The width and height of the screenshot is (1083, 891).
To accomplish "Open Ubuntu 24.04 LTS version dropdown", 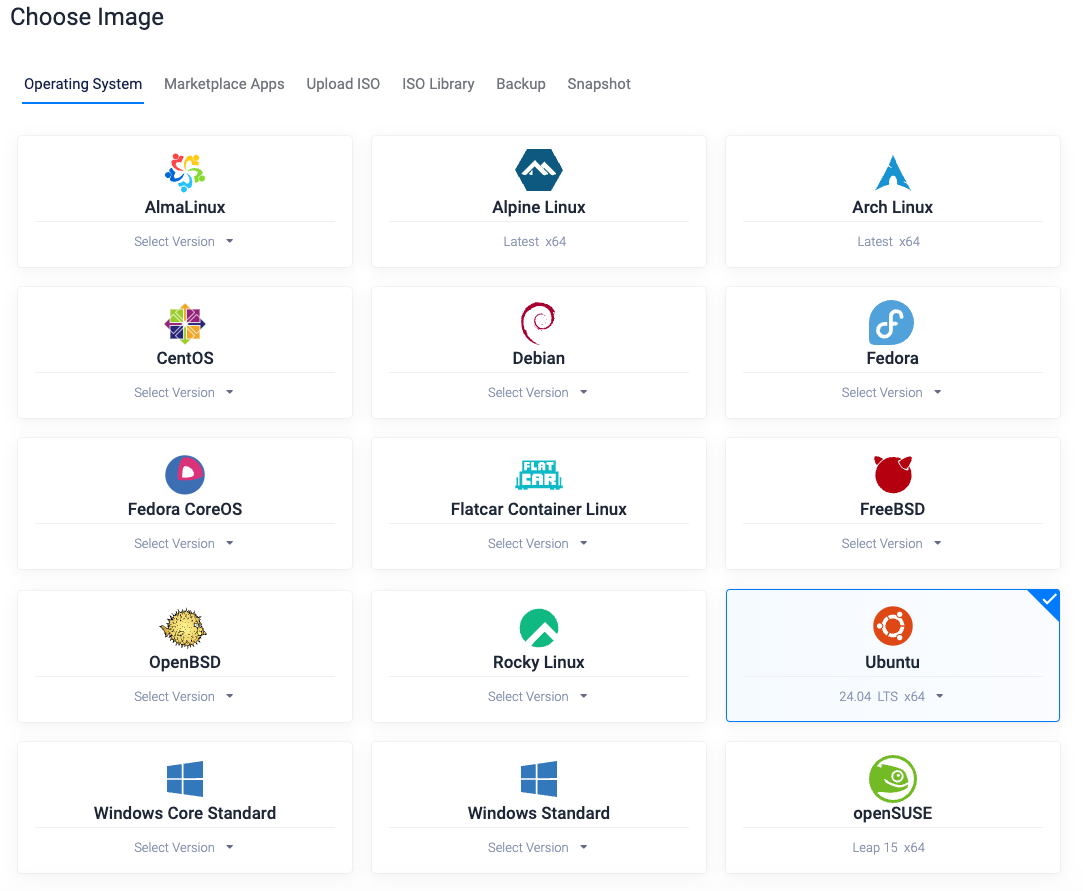I will [892, 697].
